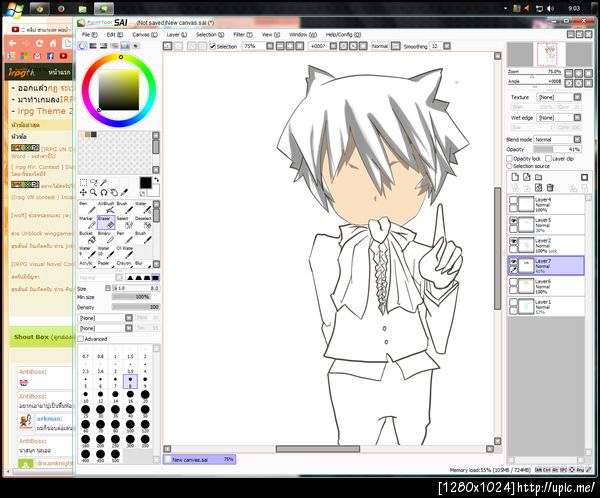Image resolution: width=600 pixels, height=498 pixels.
Task: Open the Help/Config menu
Action: tap(343, 35)
